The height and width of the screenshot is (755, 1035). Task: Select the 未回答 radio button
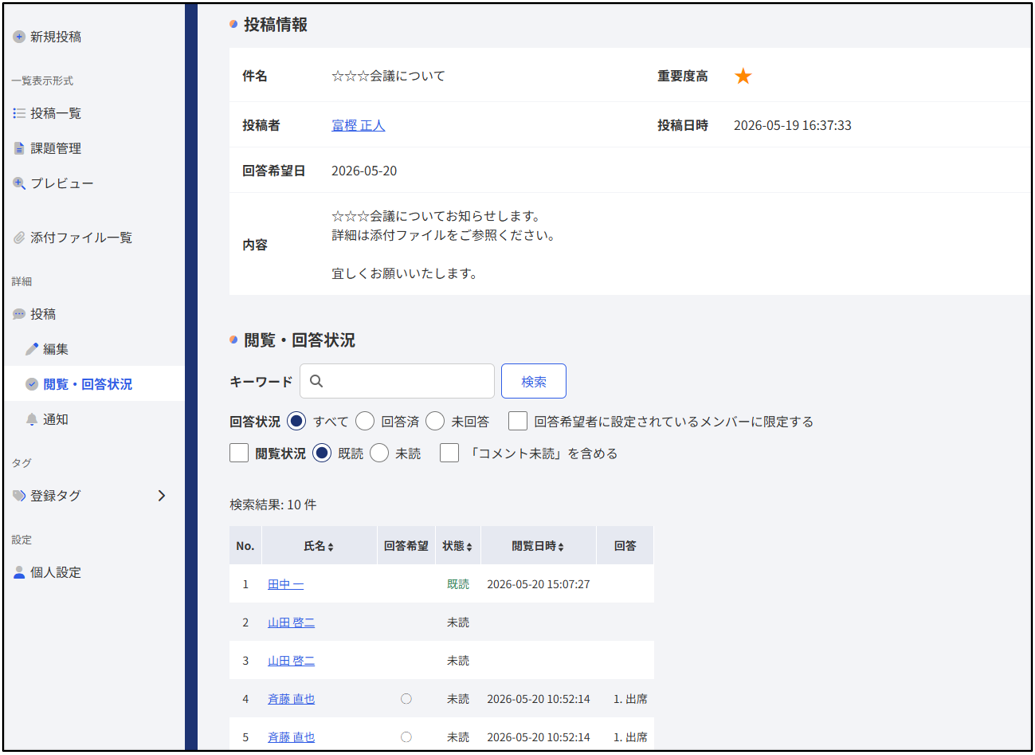tap(435, 421)
